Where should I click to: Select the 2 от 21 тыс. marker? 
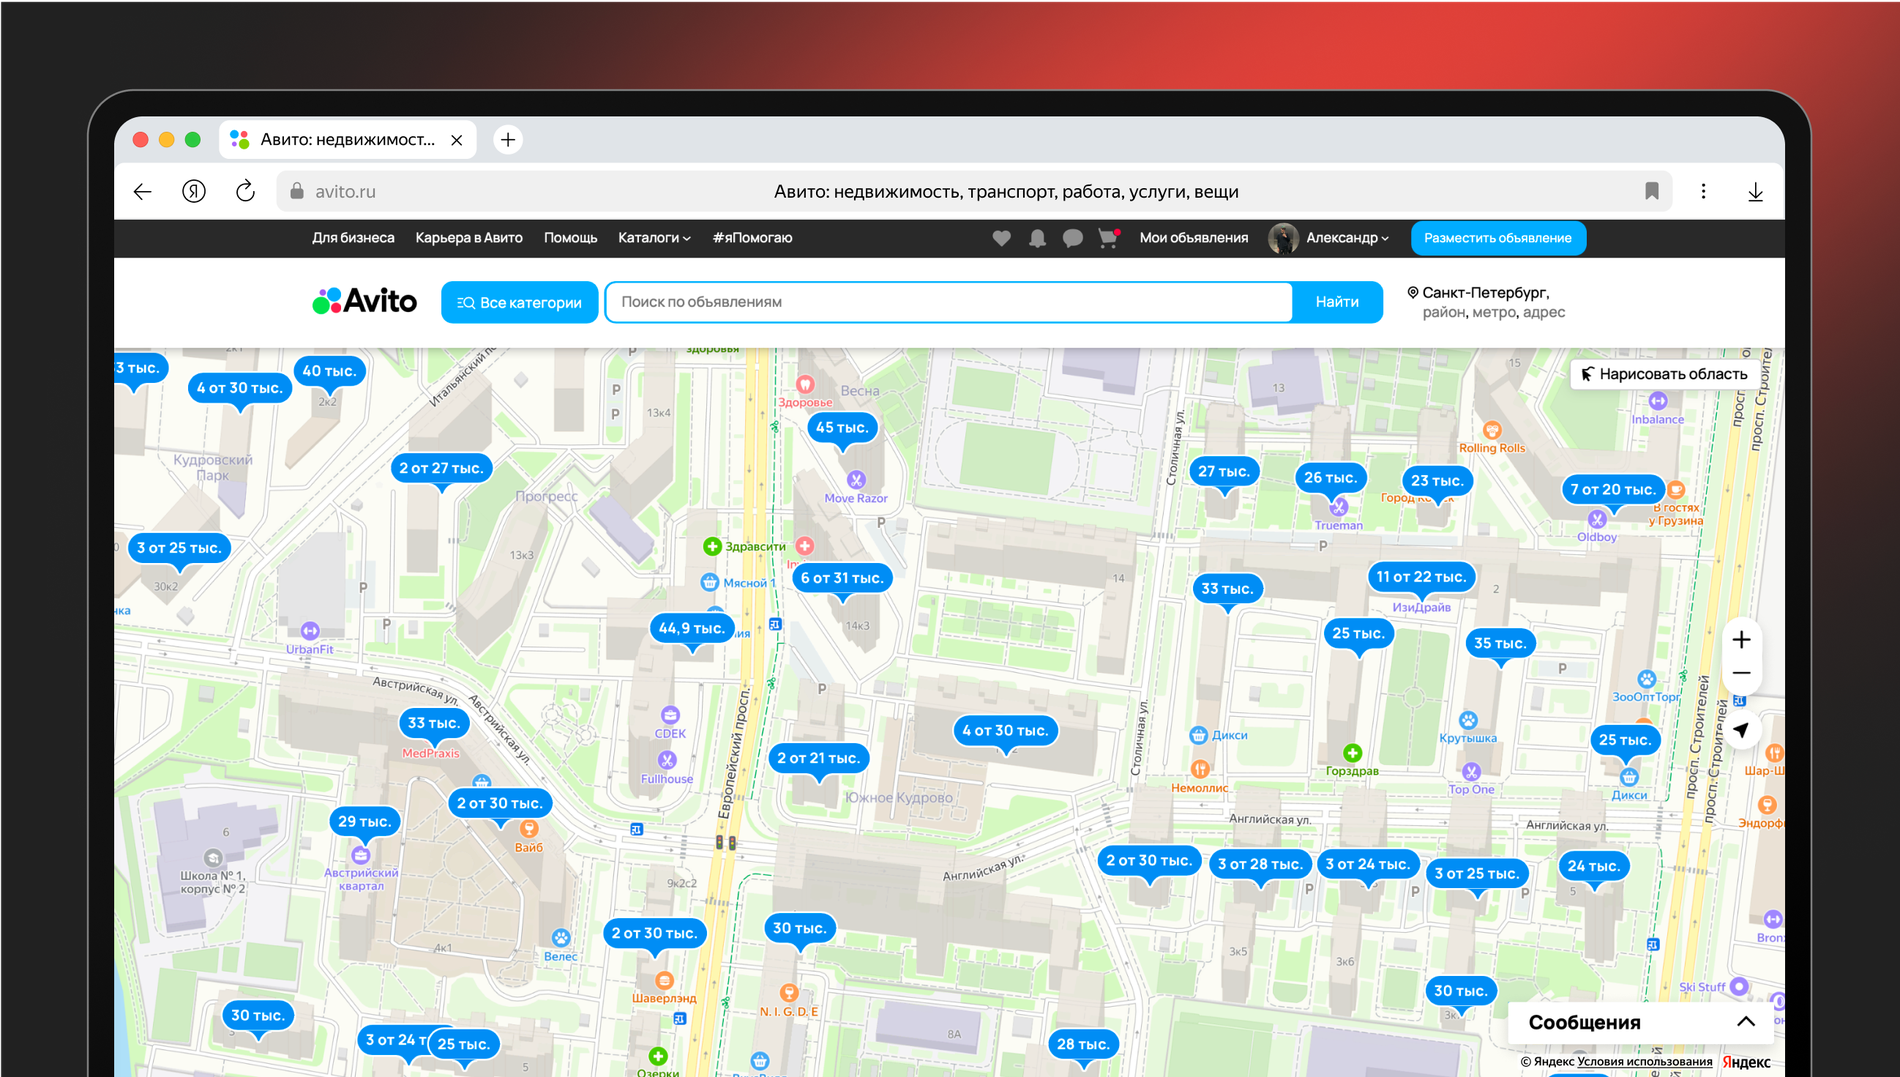pos(818,758)
